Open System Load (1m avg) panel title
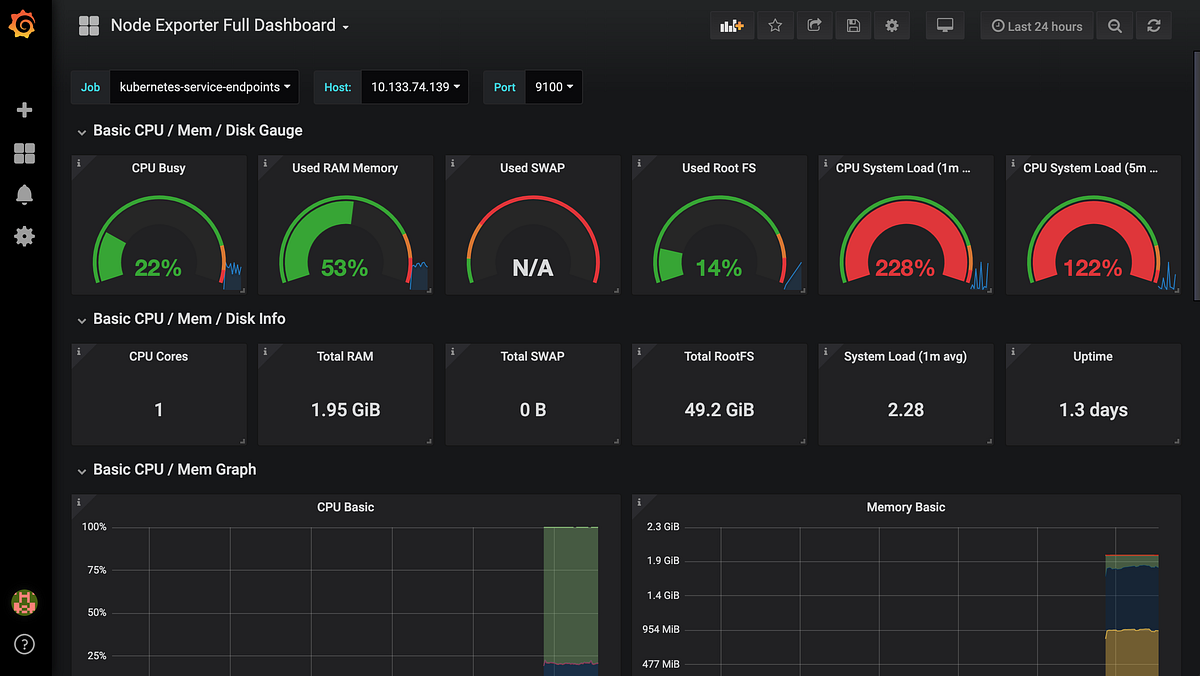The image size is (1200, 676). (x=906, y=356)
